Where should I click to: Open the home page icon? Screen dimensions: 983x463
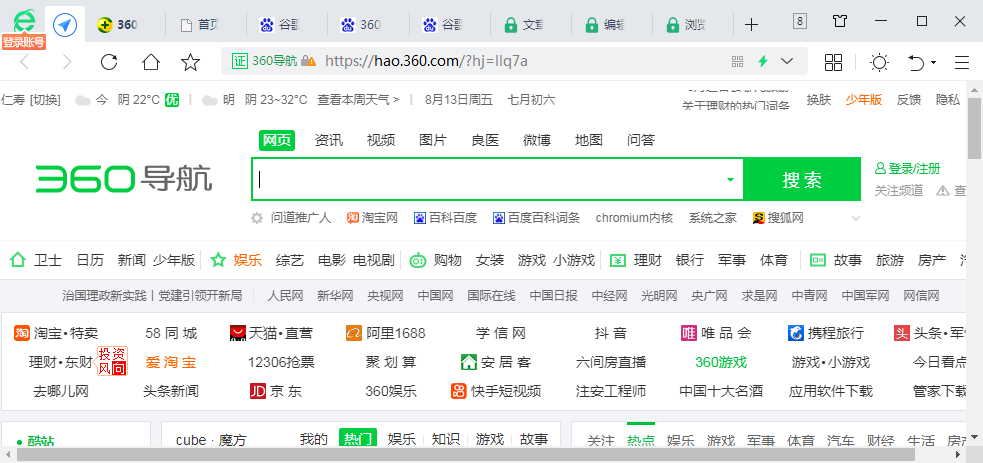coord(150,61)
